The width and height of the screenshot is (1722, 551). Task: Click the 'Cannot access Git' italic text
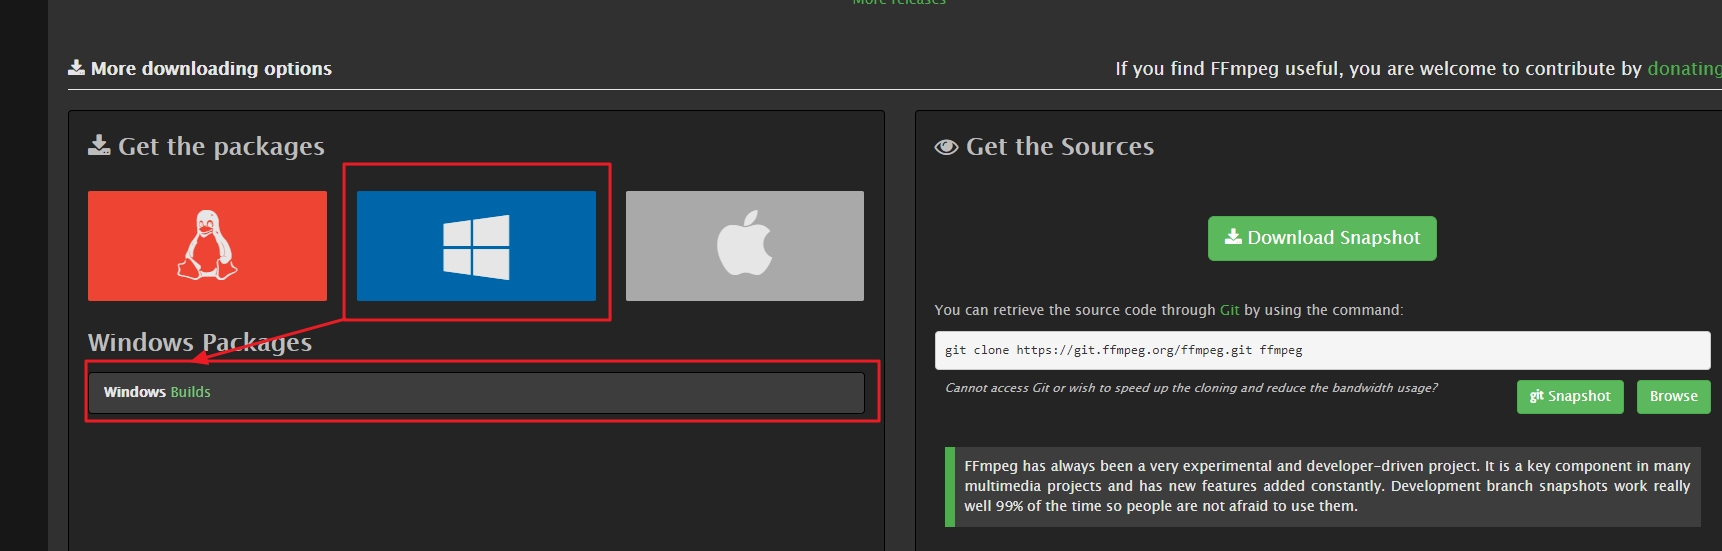click(x=1190, y=388)
